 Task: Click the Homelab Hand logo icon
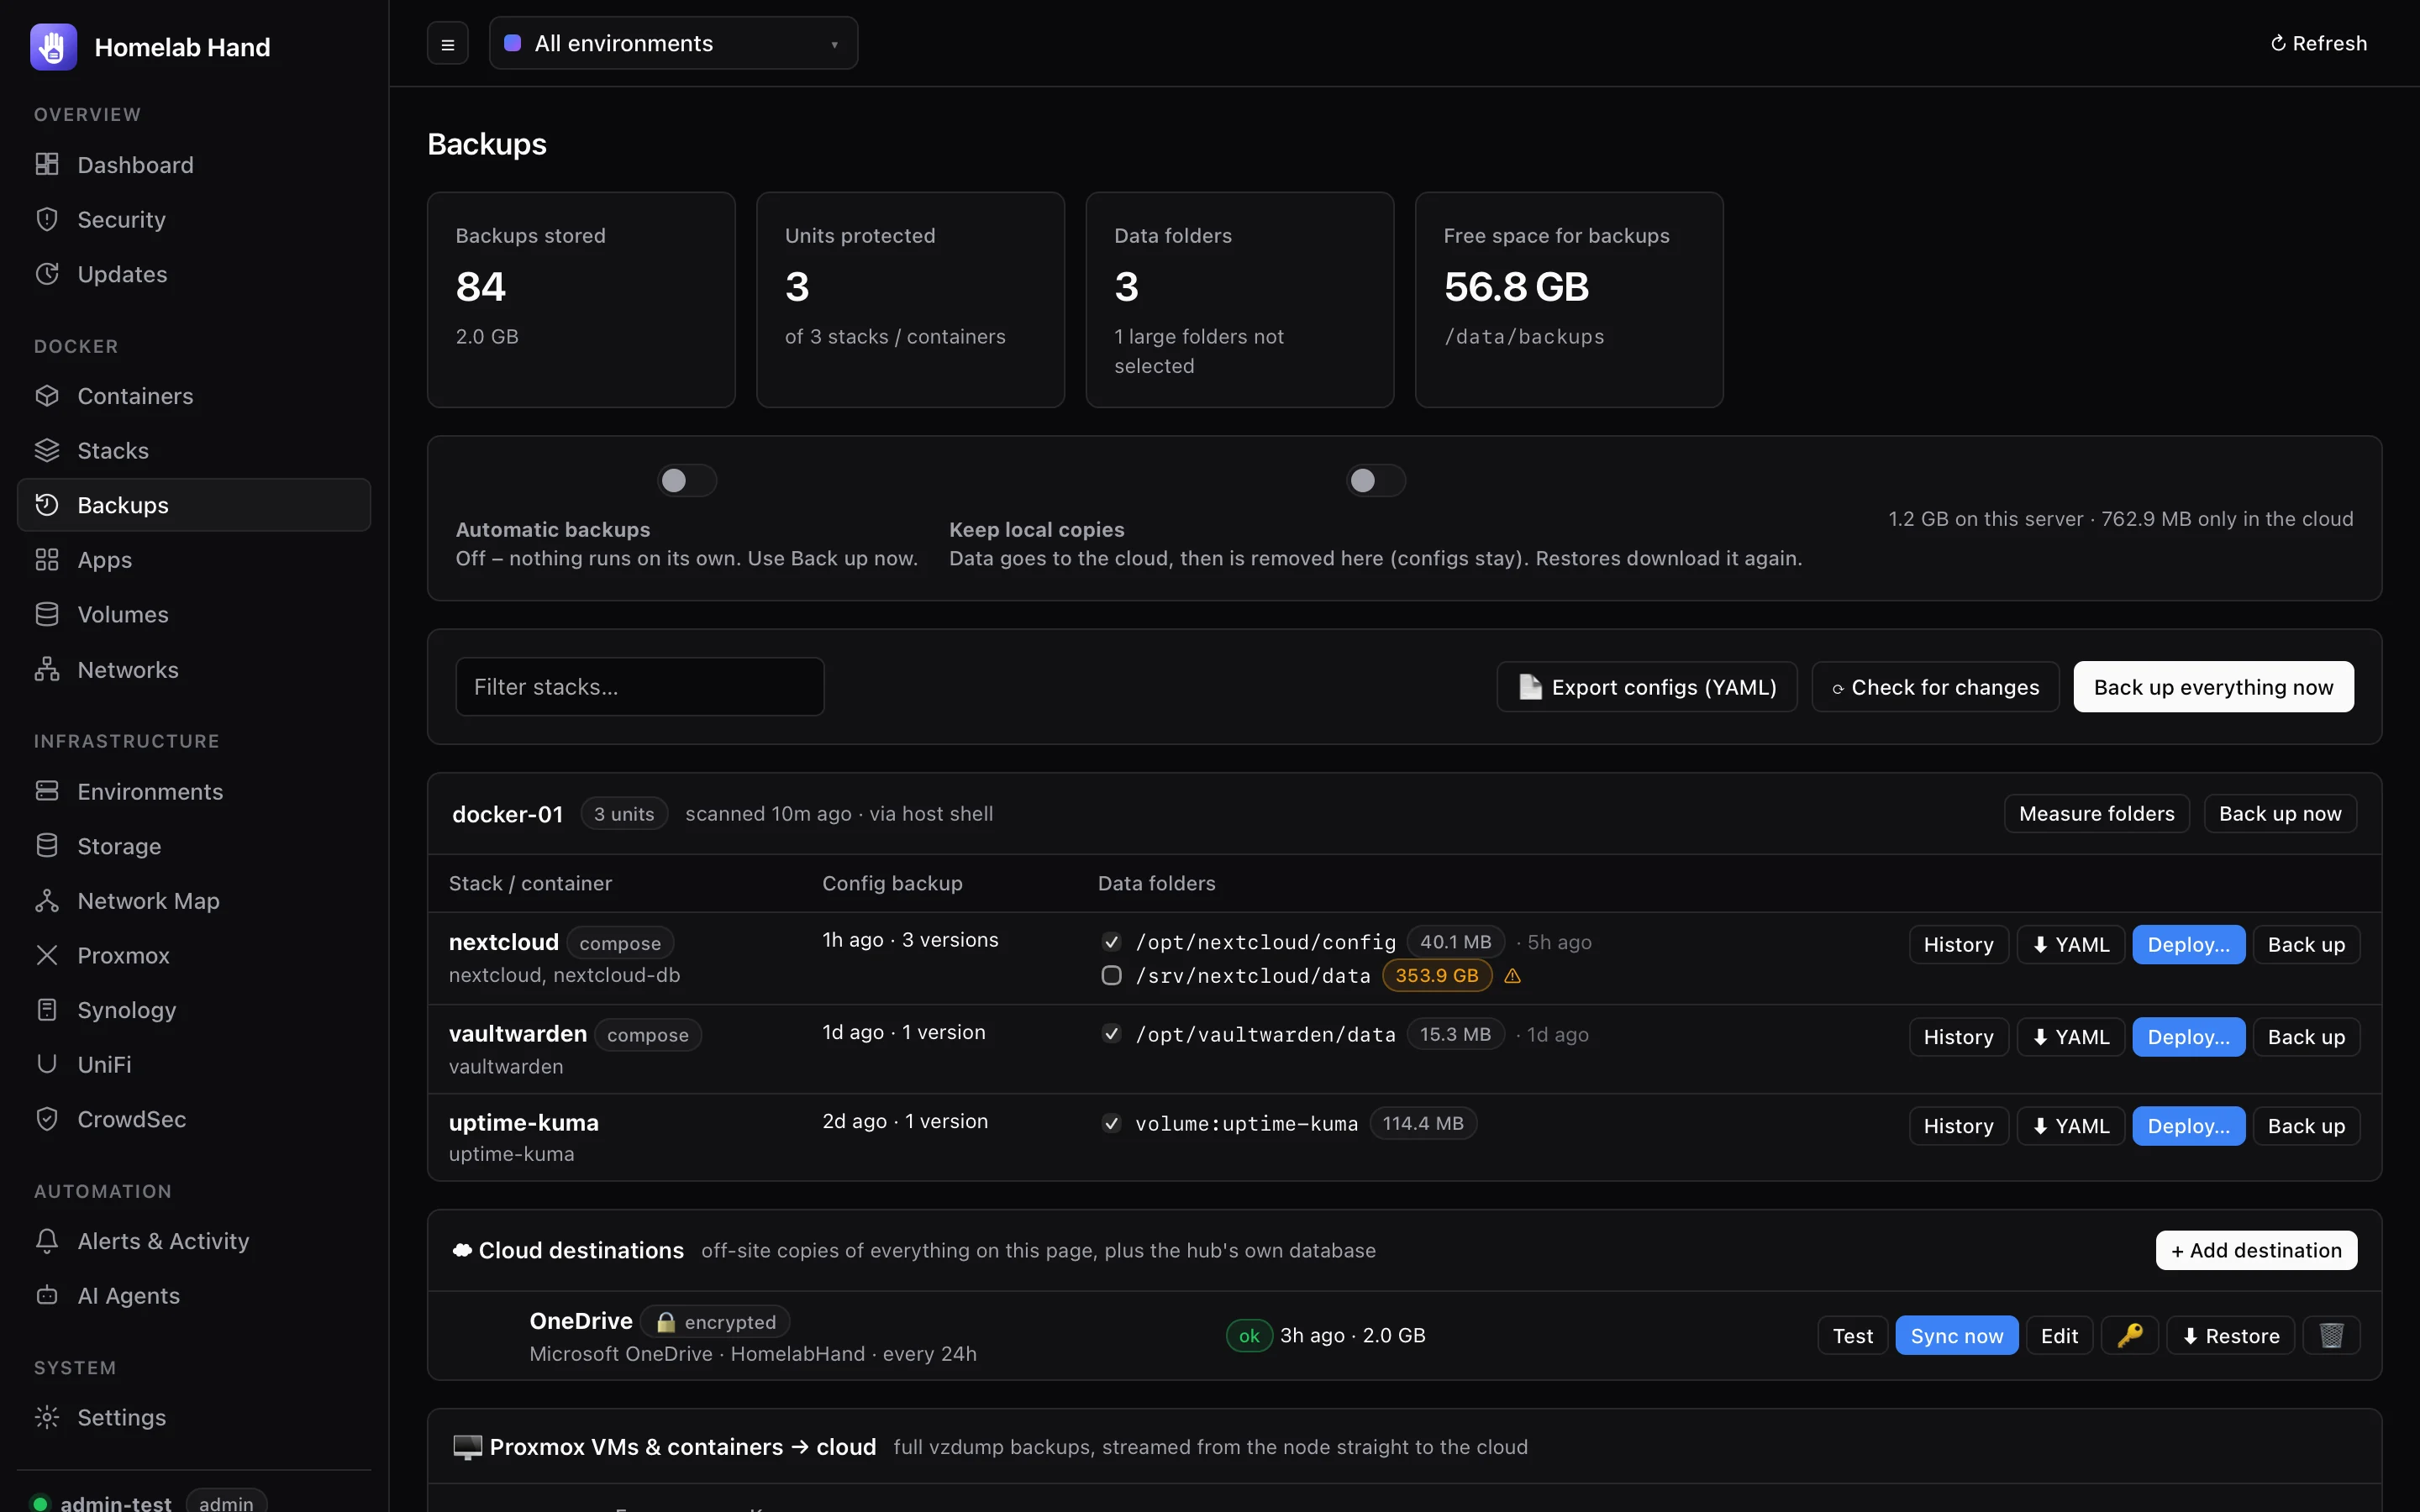[x=53, y=47]
